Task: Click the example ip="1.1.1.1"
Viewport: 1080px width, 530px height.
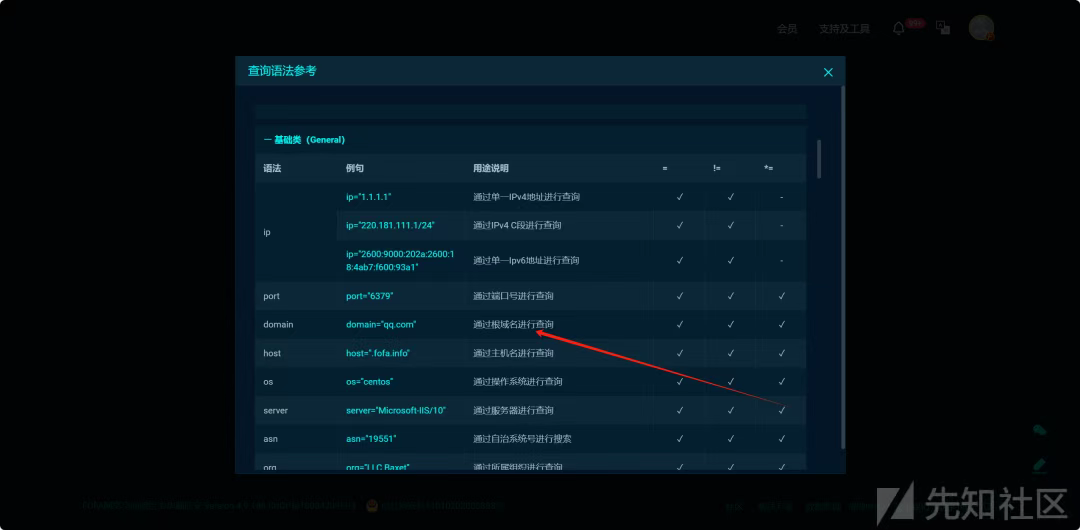Action: tap(368, 197)
